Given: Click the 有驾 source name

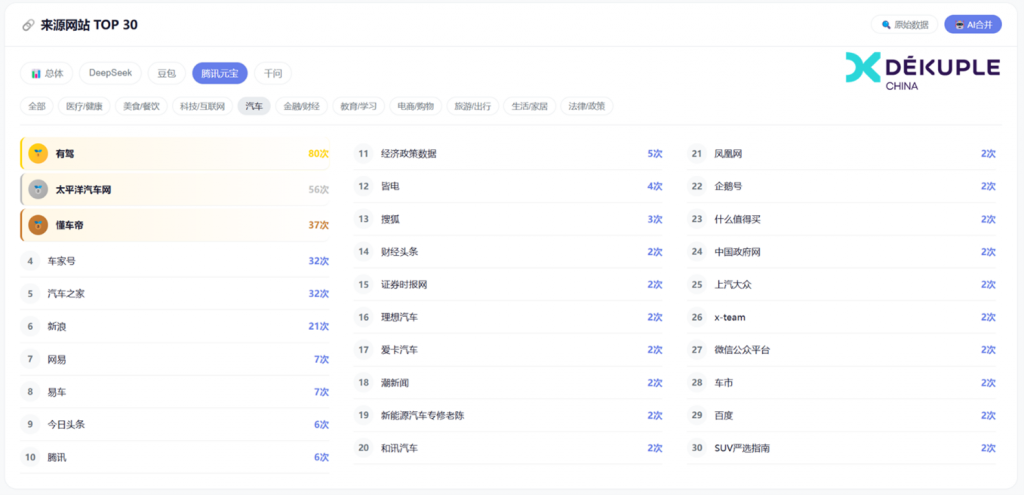Looking at the screenshot, I should pyautogui.click(x=65, y=154).
